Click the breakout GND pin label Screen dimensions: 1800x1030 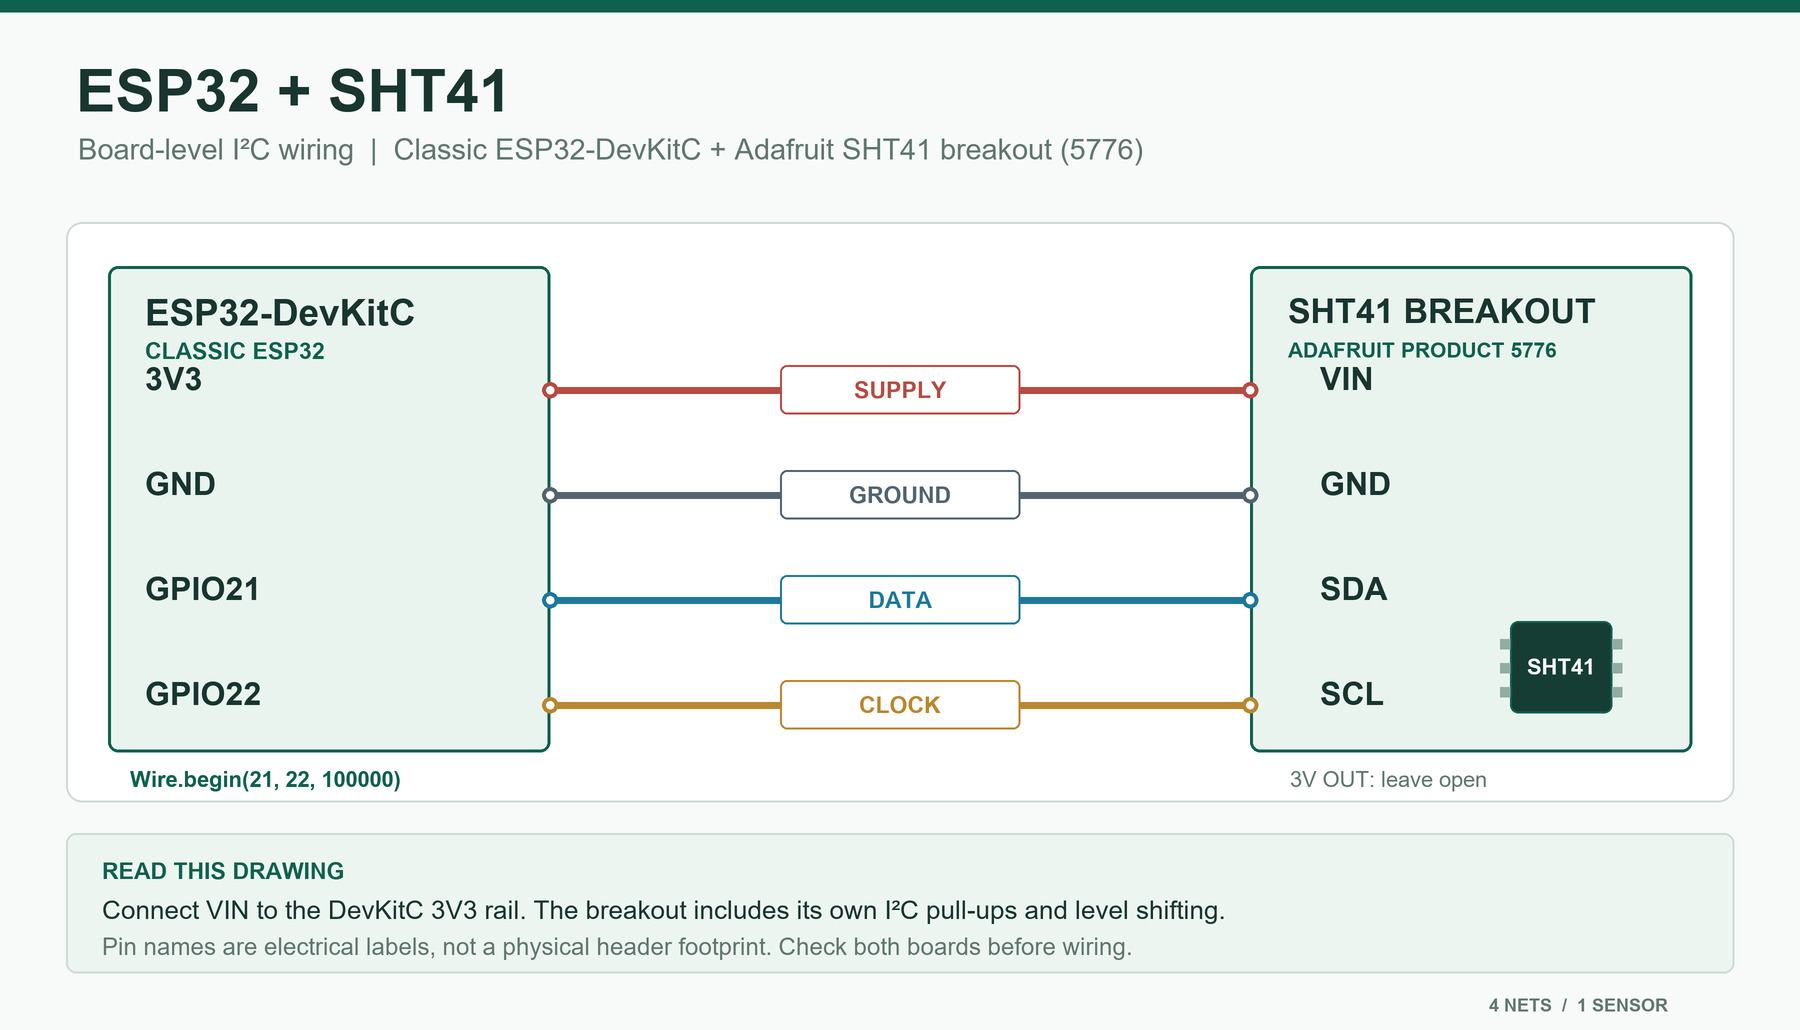coord(1355,484)
